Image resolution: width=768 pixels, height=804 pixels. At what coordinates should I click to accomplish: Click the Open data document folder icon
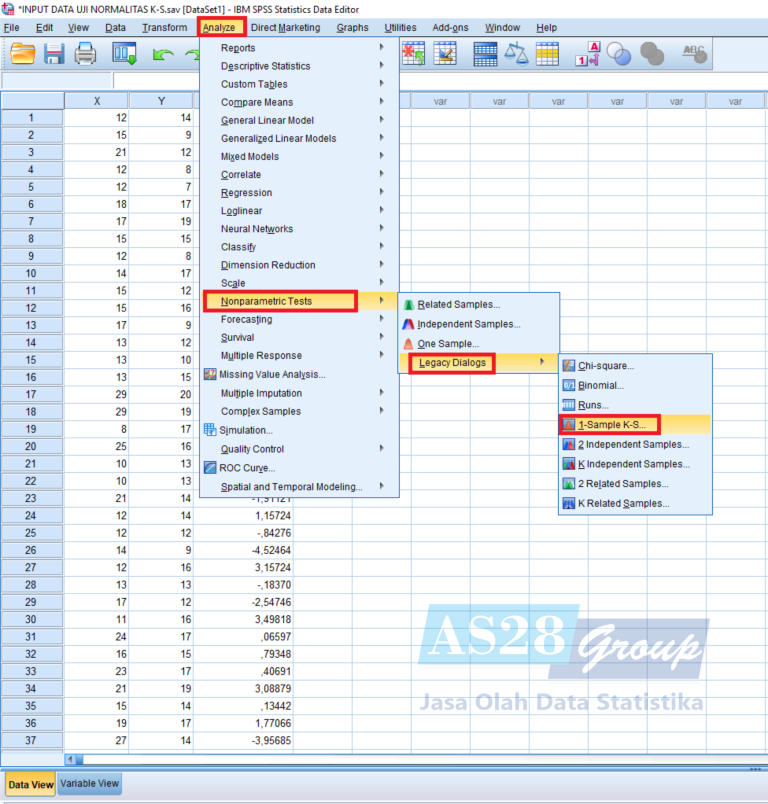tap(22, 54)
